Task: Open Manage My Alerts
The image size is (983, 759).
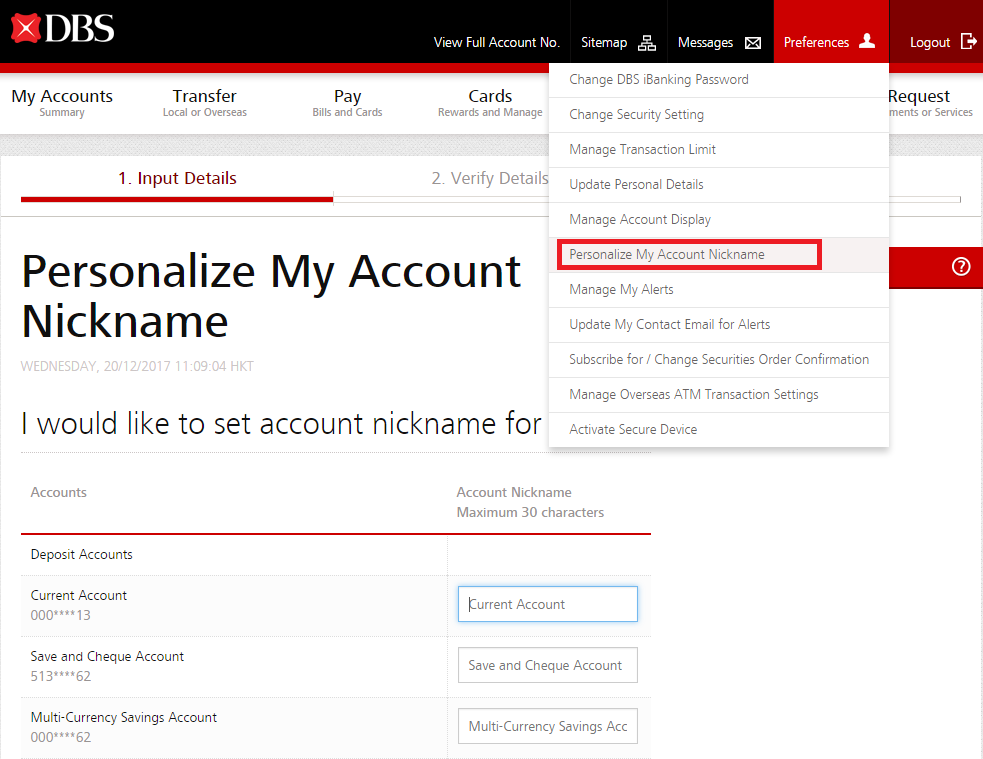Action: [x=621, y=289]
